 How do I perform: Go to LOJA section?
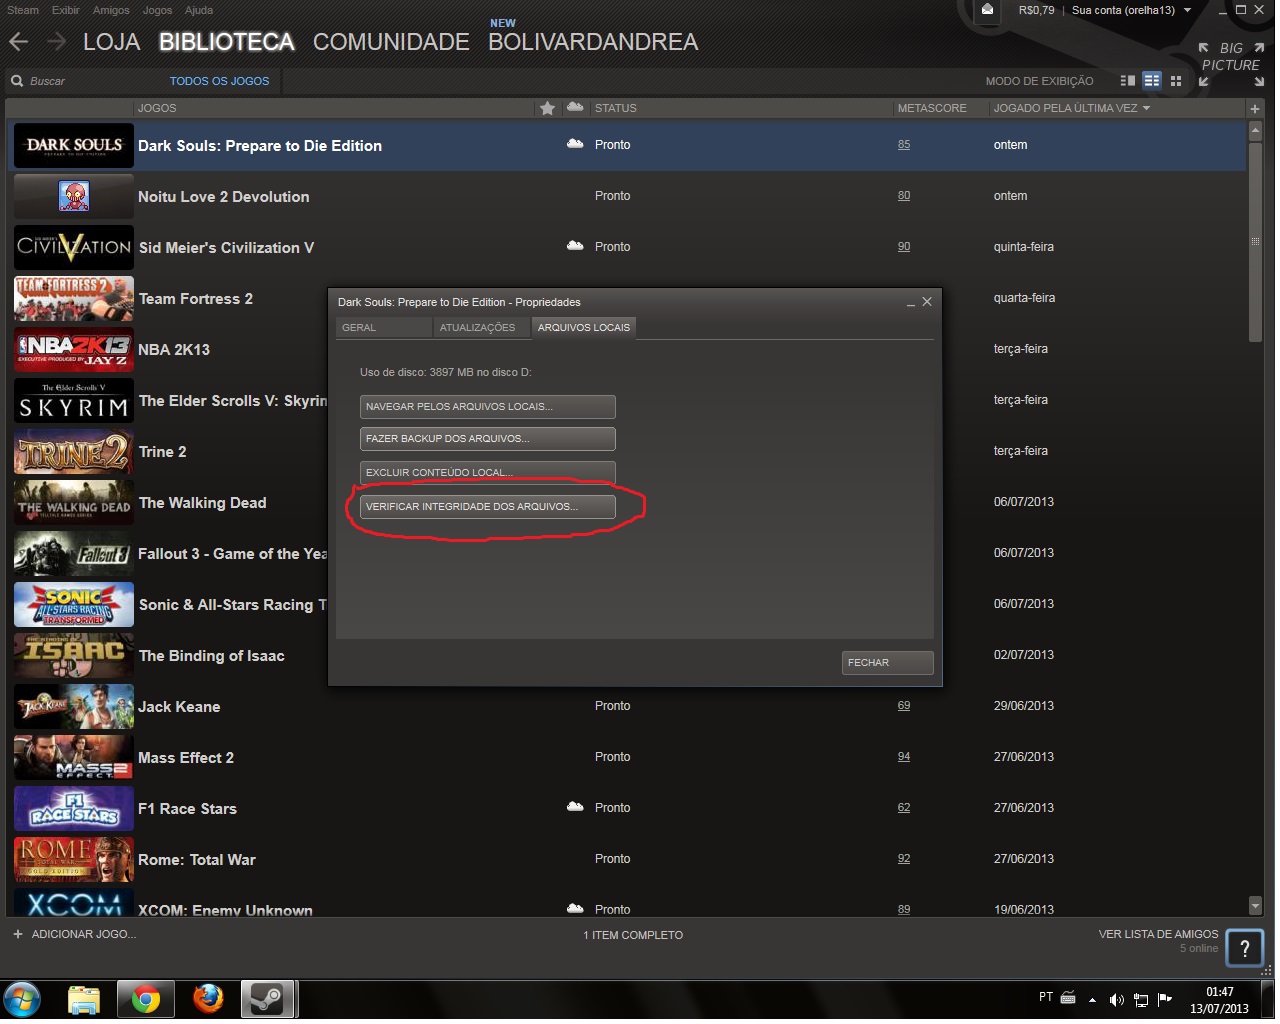(x=112, y=42)
